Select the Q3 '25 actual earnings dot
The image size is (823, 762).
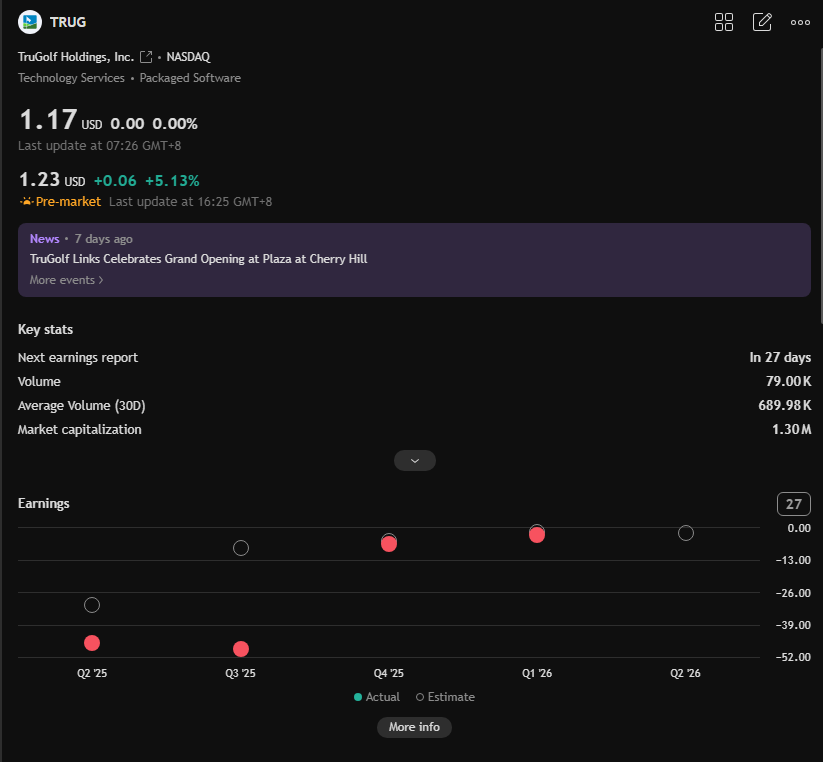click(241, 649)
